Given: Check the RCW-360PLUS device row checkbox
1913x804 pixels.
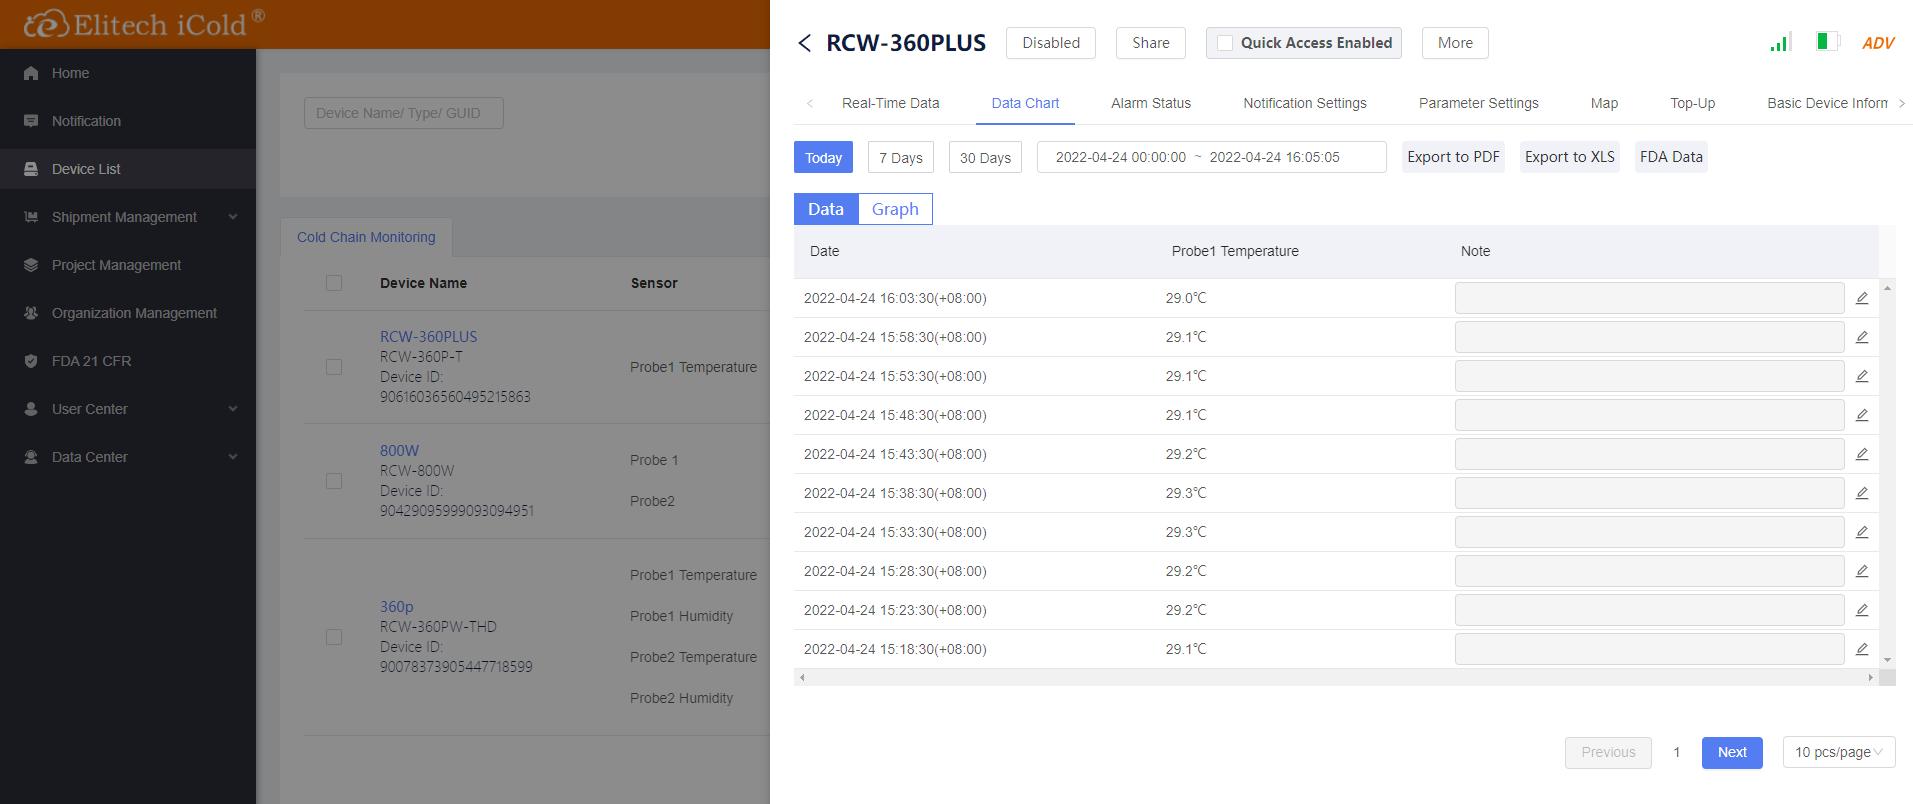Looking at the screenshot, I should [334, 367].
